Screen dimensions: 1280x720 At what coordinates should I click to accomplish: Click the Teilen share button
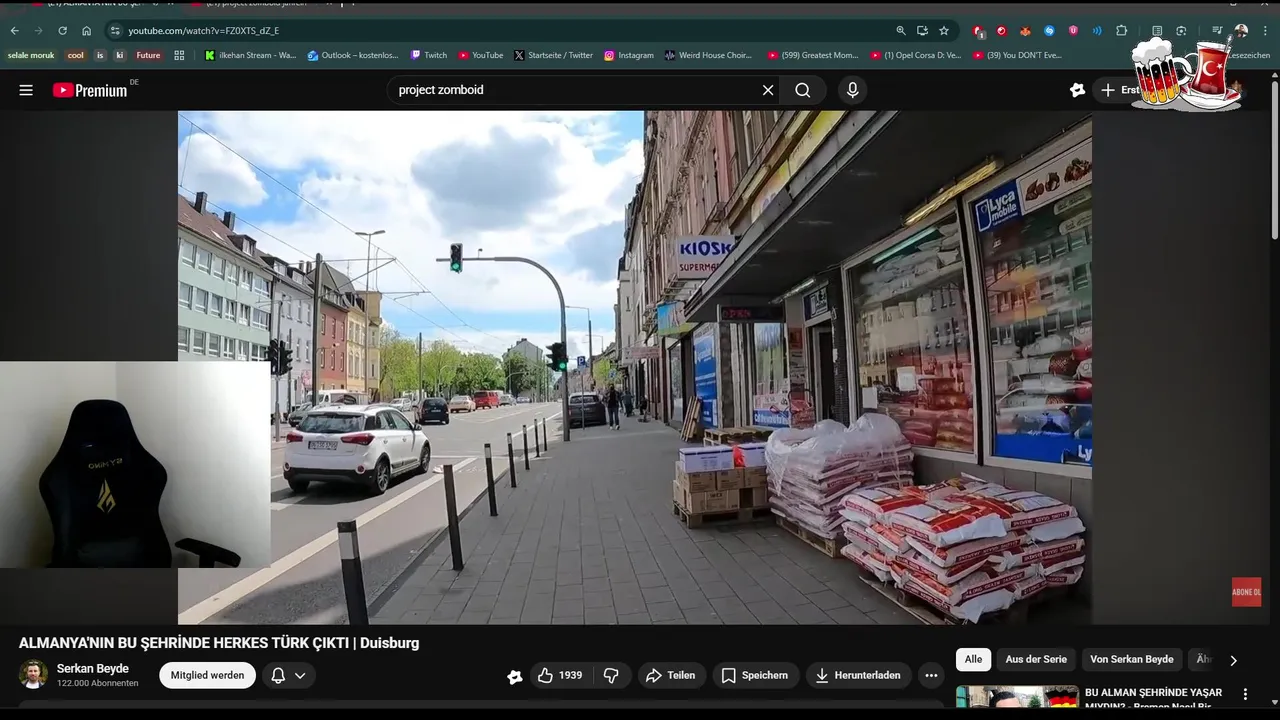point(671,675)
